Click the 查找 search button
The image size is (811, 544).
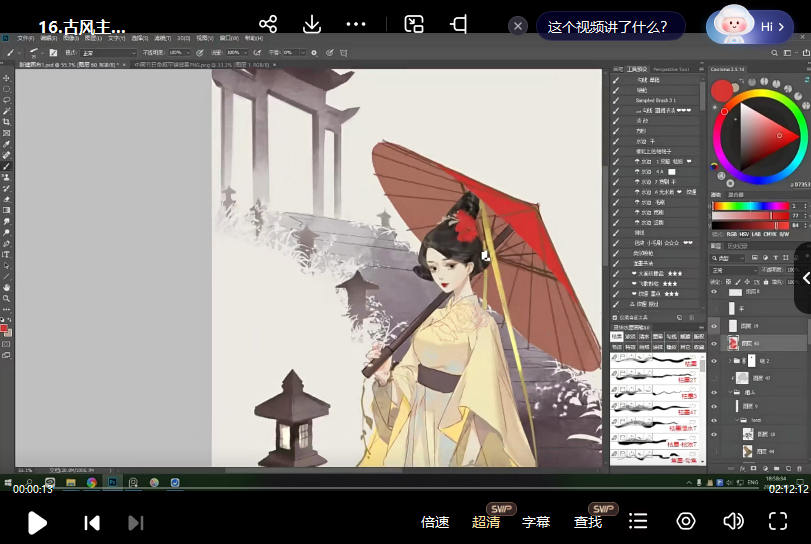(x=588, y=521)
